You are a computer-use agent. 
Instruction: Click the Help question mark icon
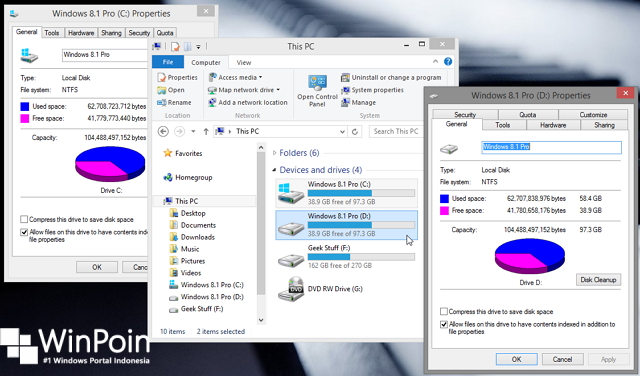448,62
